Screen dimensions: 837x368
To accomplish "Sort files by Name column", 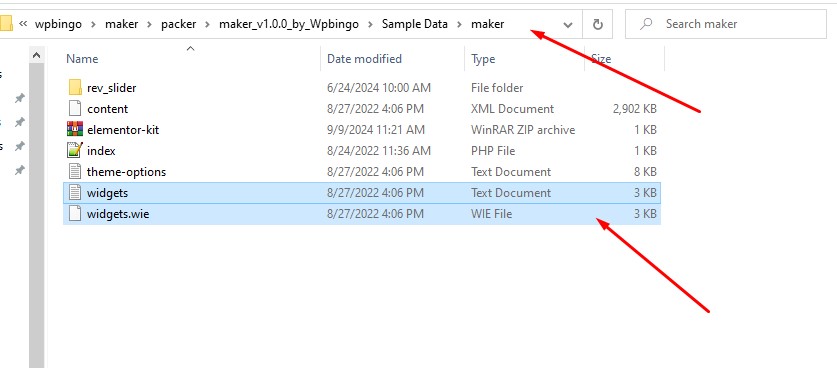I will click(82, 59).
